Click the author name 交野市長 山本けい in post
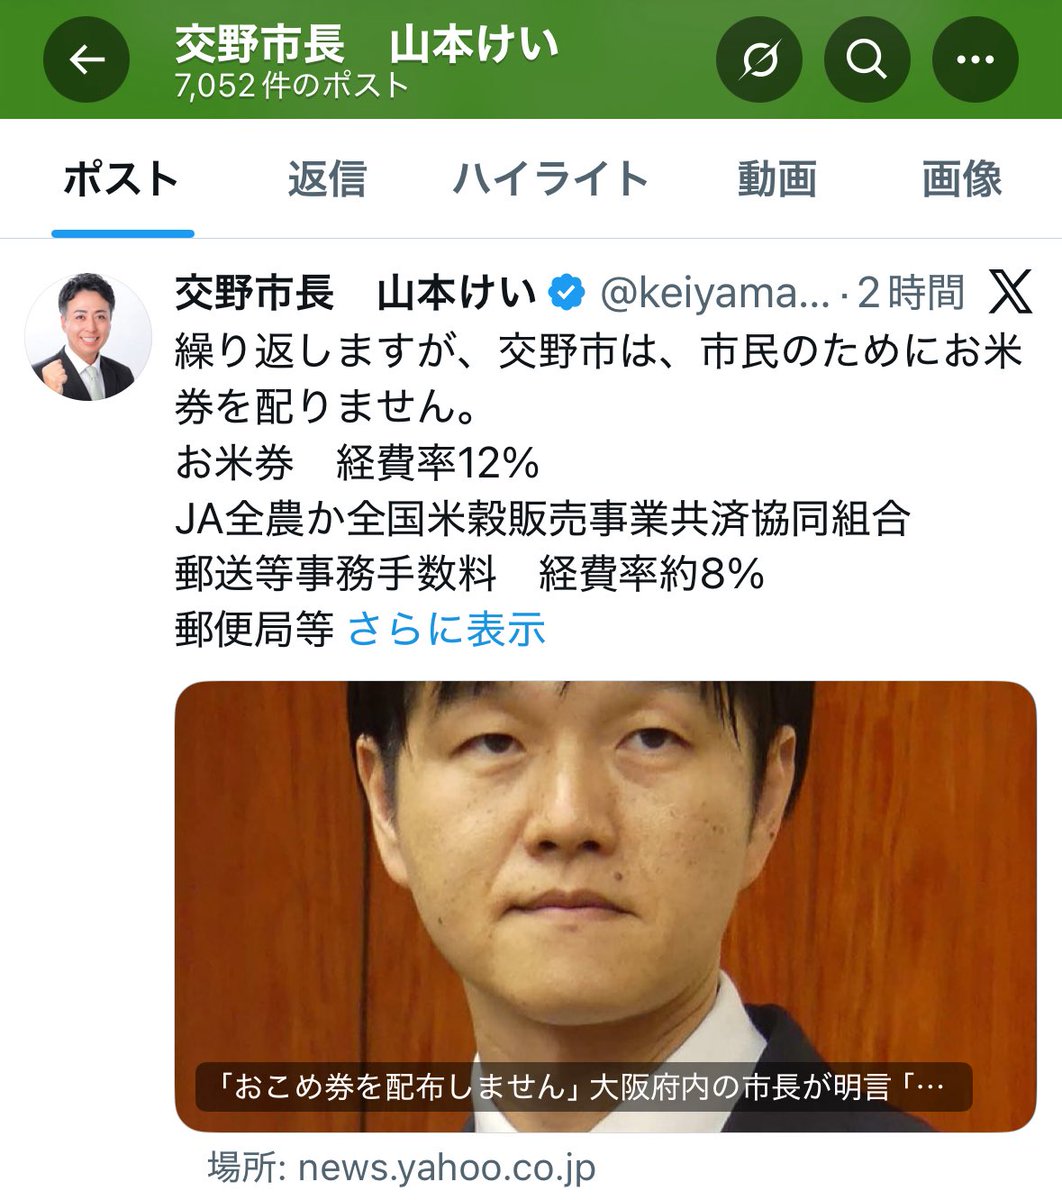 point(355,294)
